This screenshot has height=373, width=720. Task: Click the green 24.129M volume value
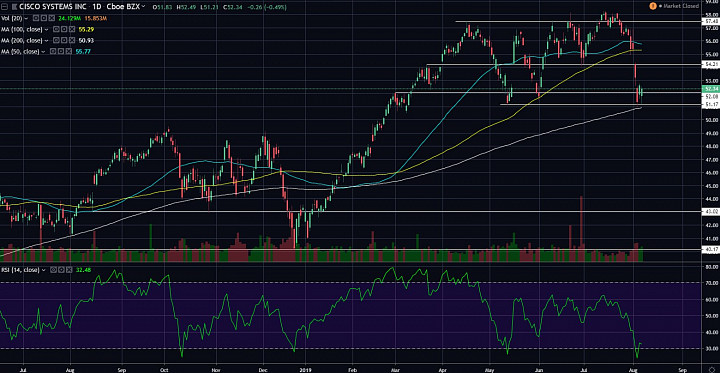pyautogui.click(x=70, y=18)
